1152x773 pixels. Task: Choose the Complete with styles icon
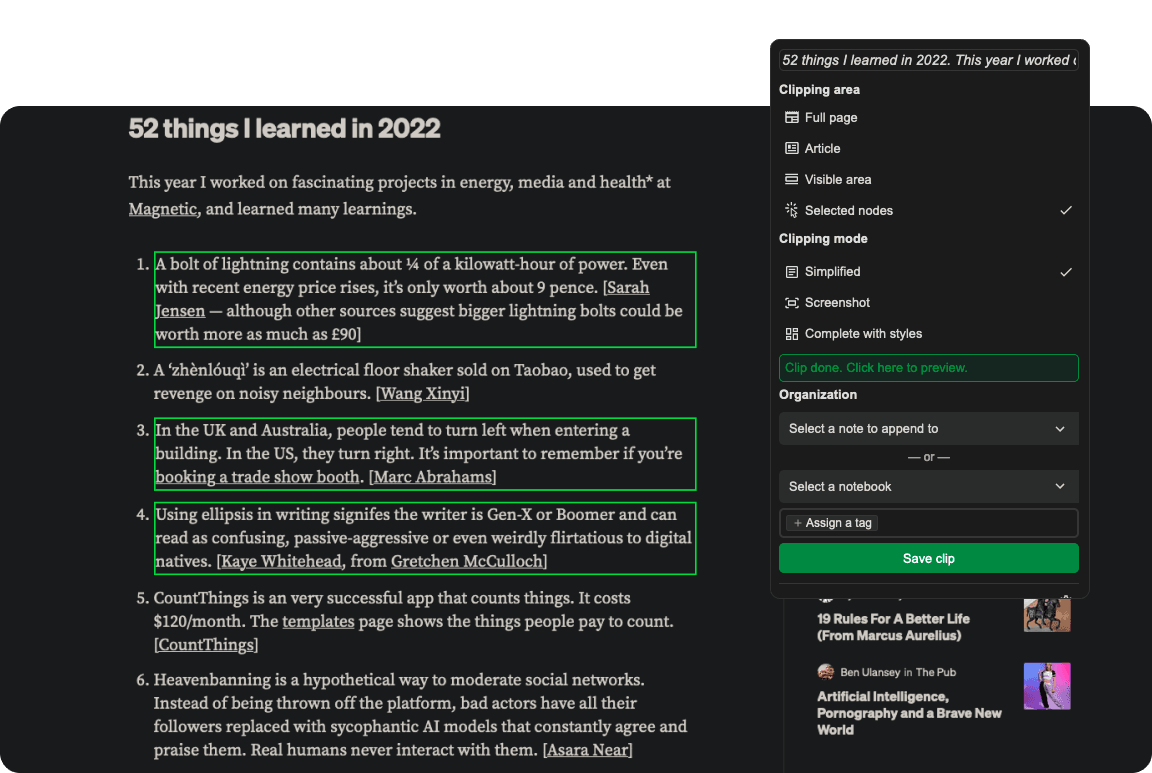790,333
